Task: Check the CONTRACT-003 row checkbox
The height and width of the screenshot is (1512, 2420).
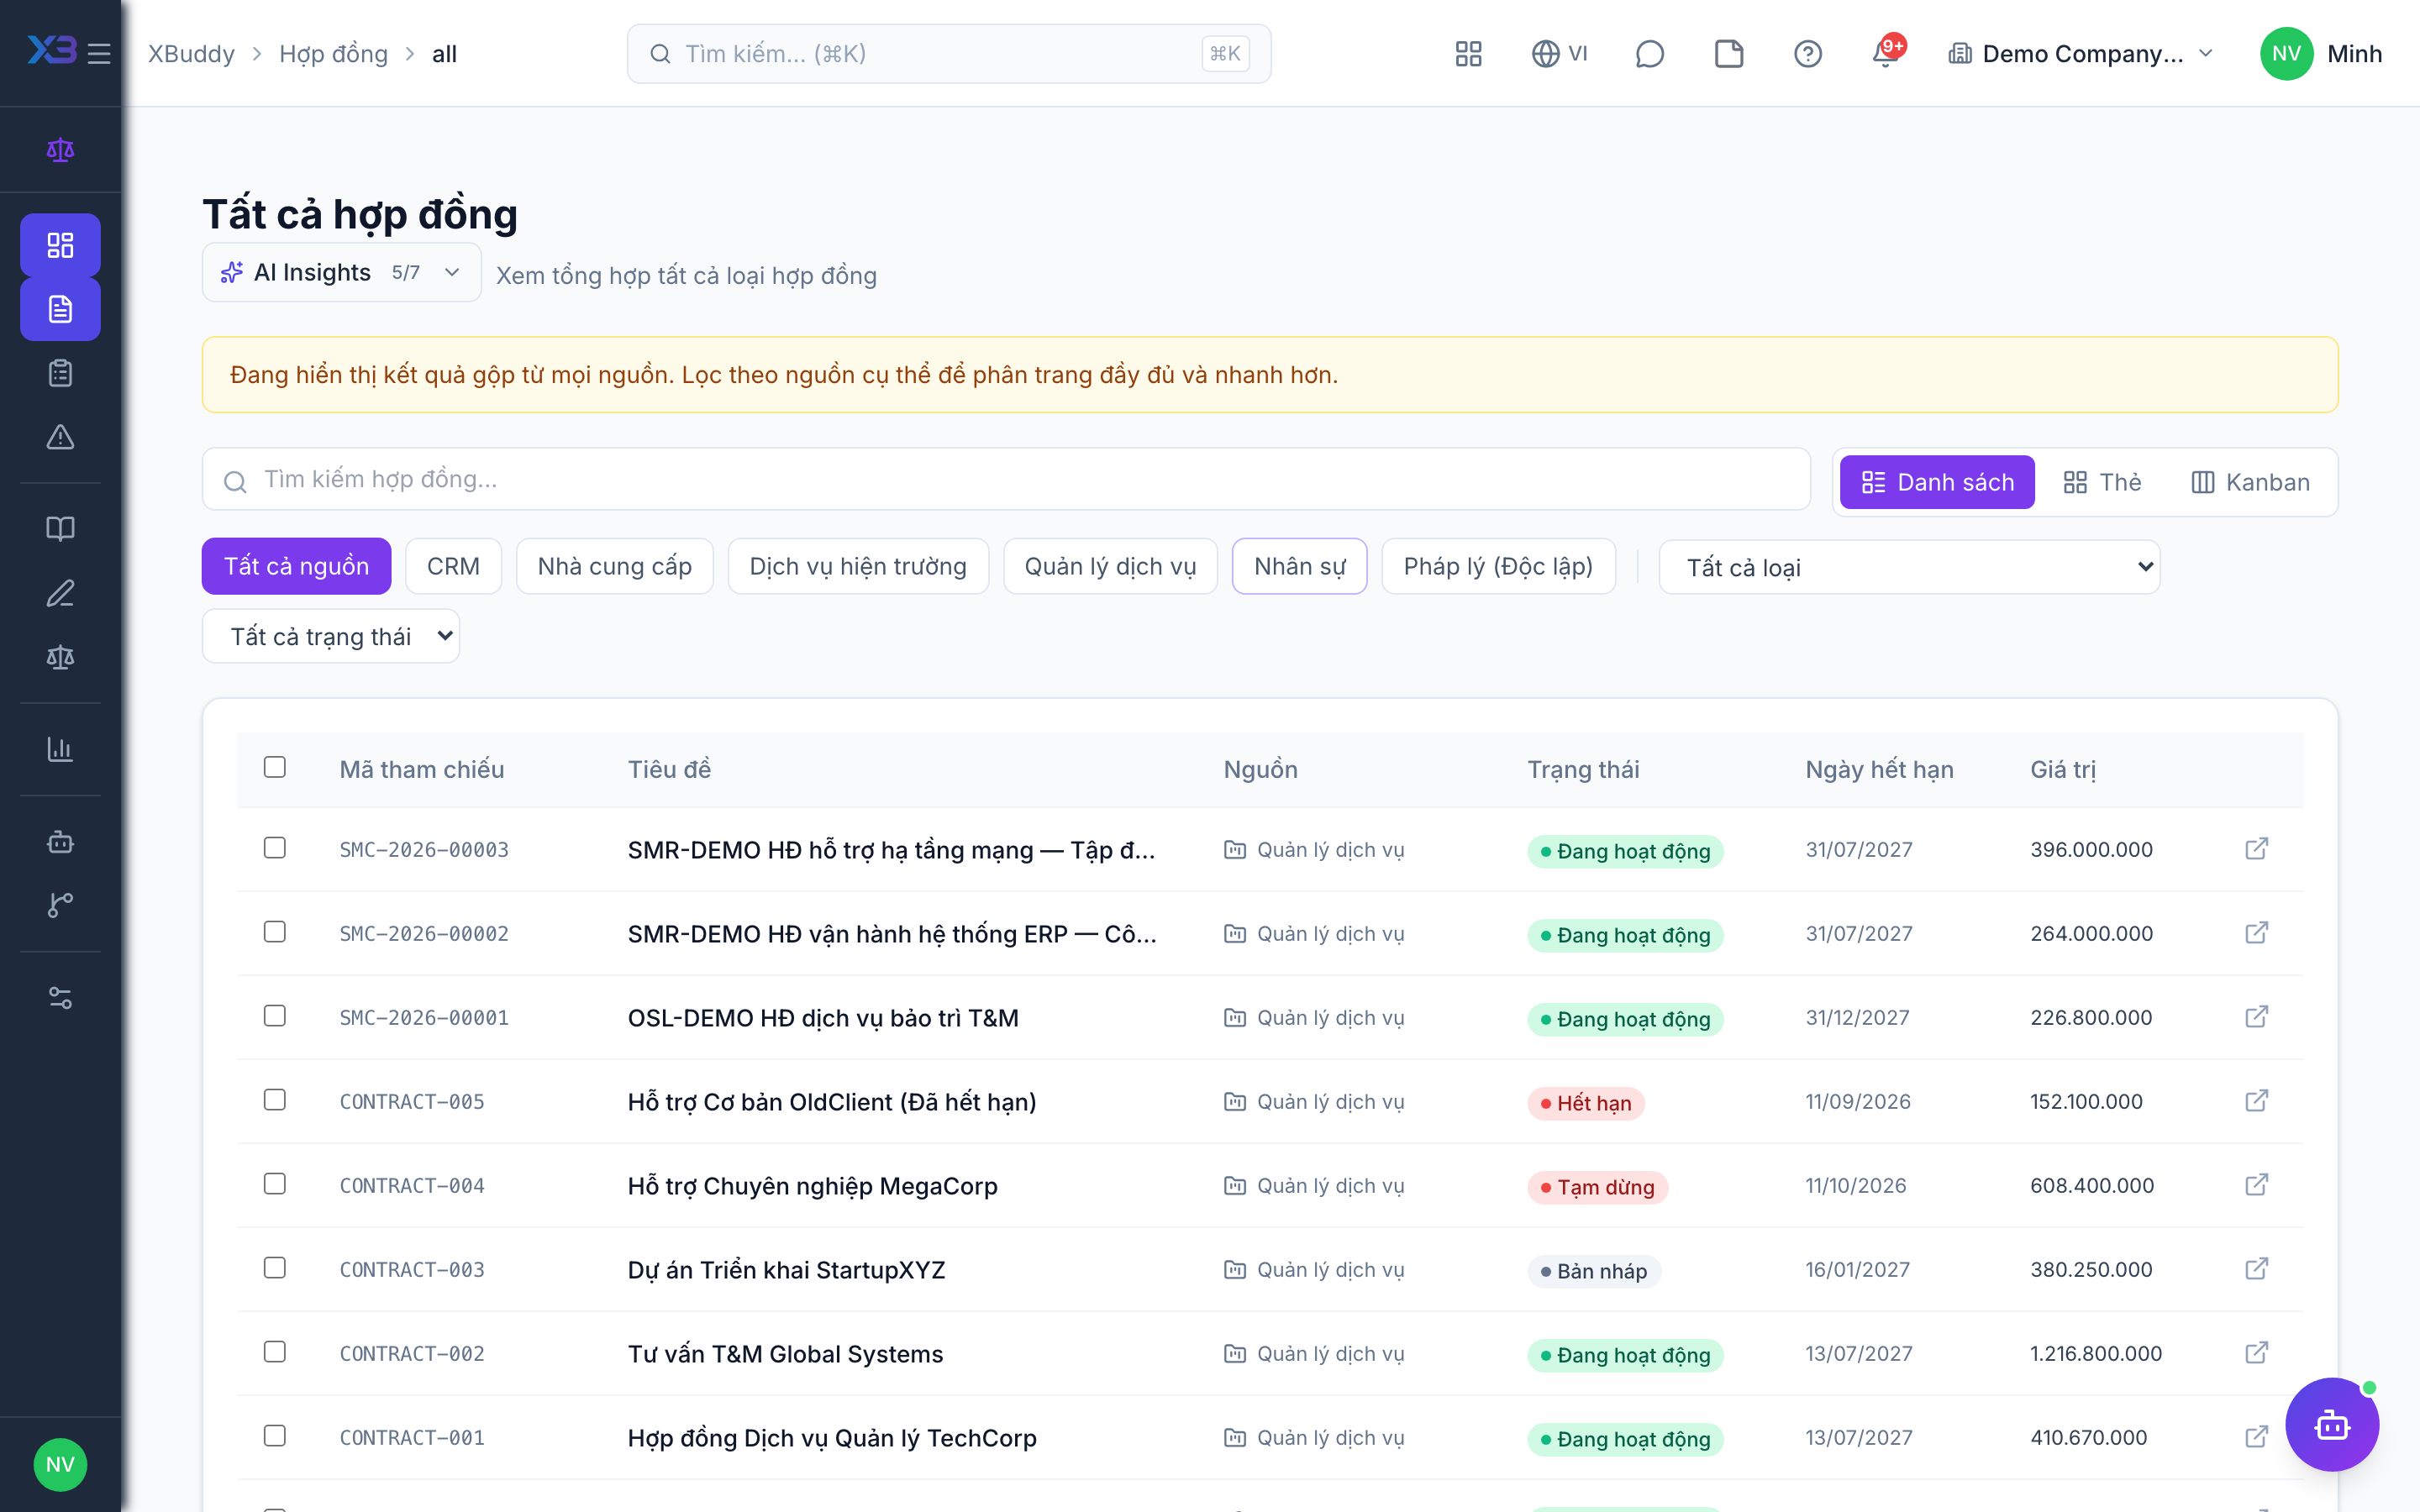Action: click(275, 1268)
